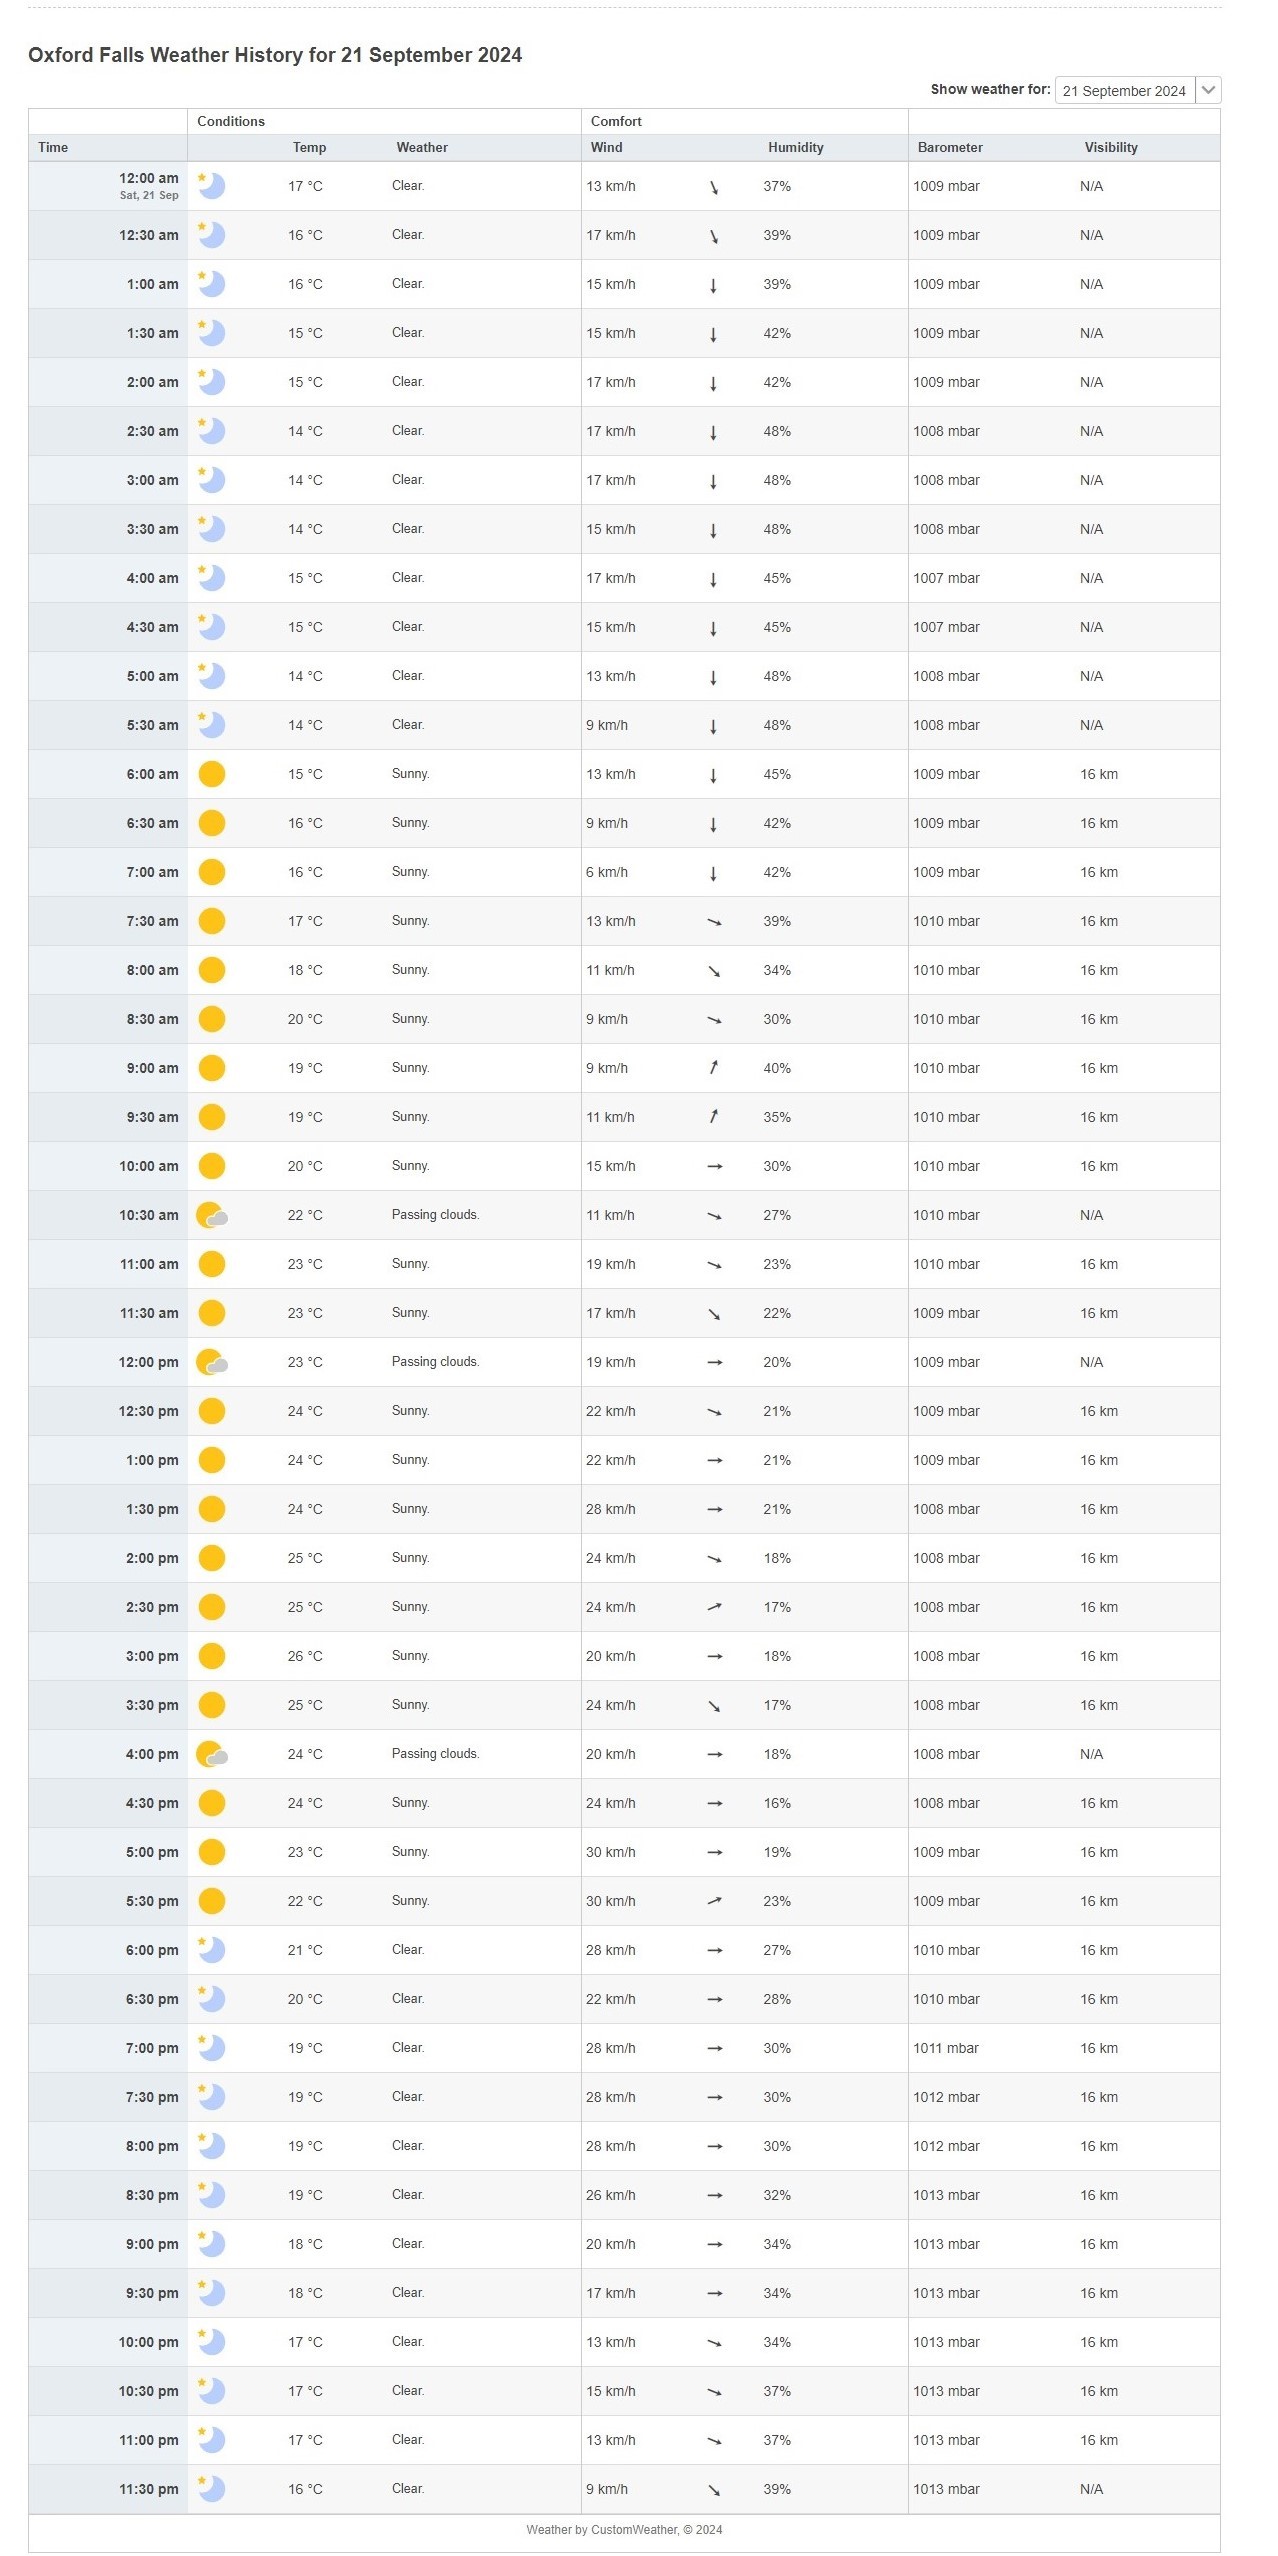Image resolution: width=1278 pixels, height=2556 pixels.
Task: Click the sunny icon at 6:00 am
Action: 211,774
